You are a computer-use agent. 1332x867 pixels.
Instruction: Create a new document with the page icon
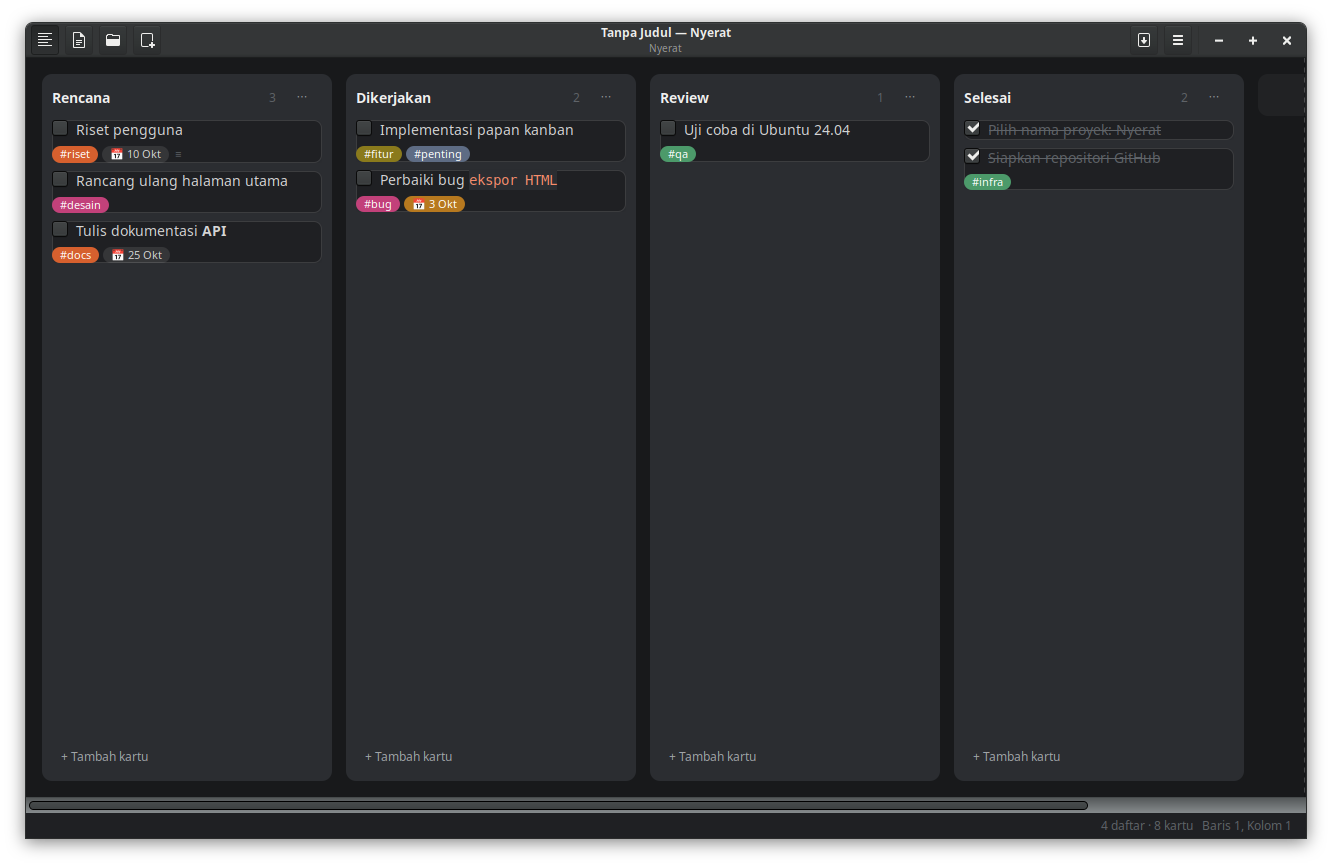point(79,40)
